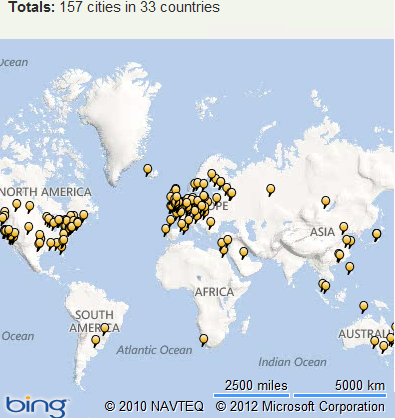Select the pin in South Africa
Image resolution: width=395 pixels, height=420 pixels.
203,340
